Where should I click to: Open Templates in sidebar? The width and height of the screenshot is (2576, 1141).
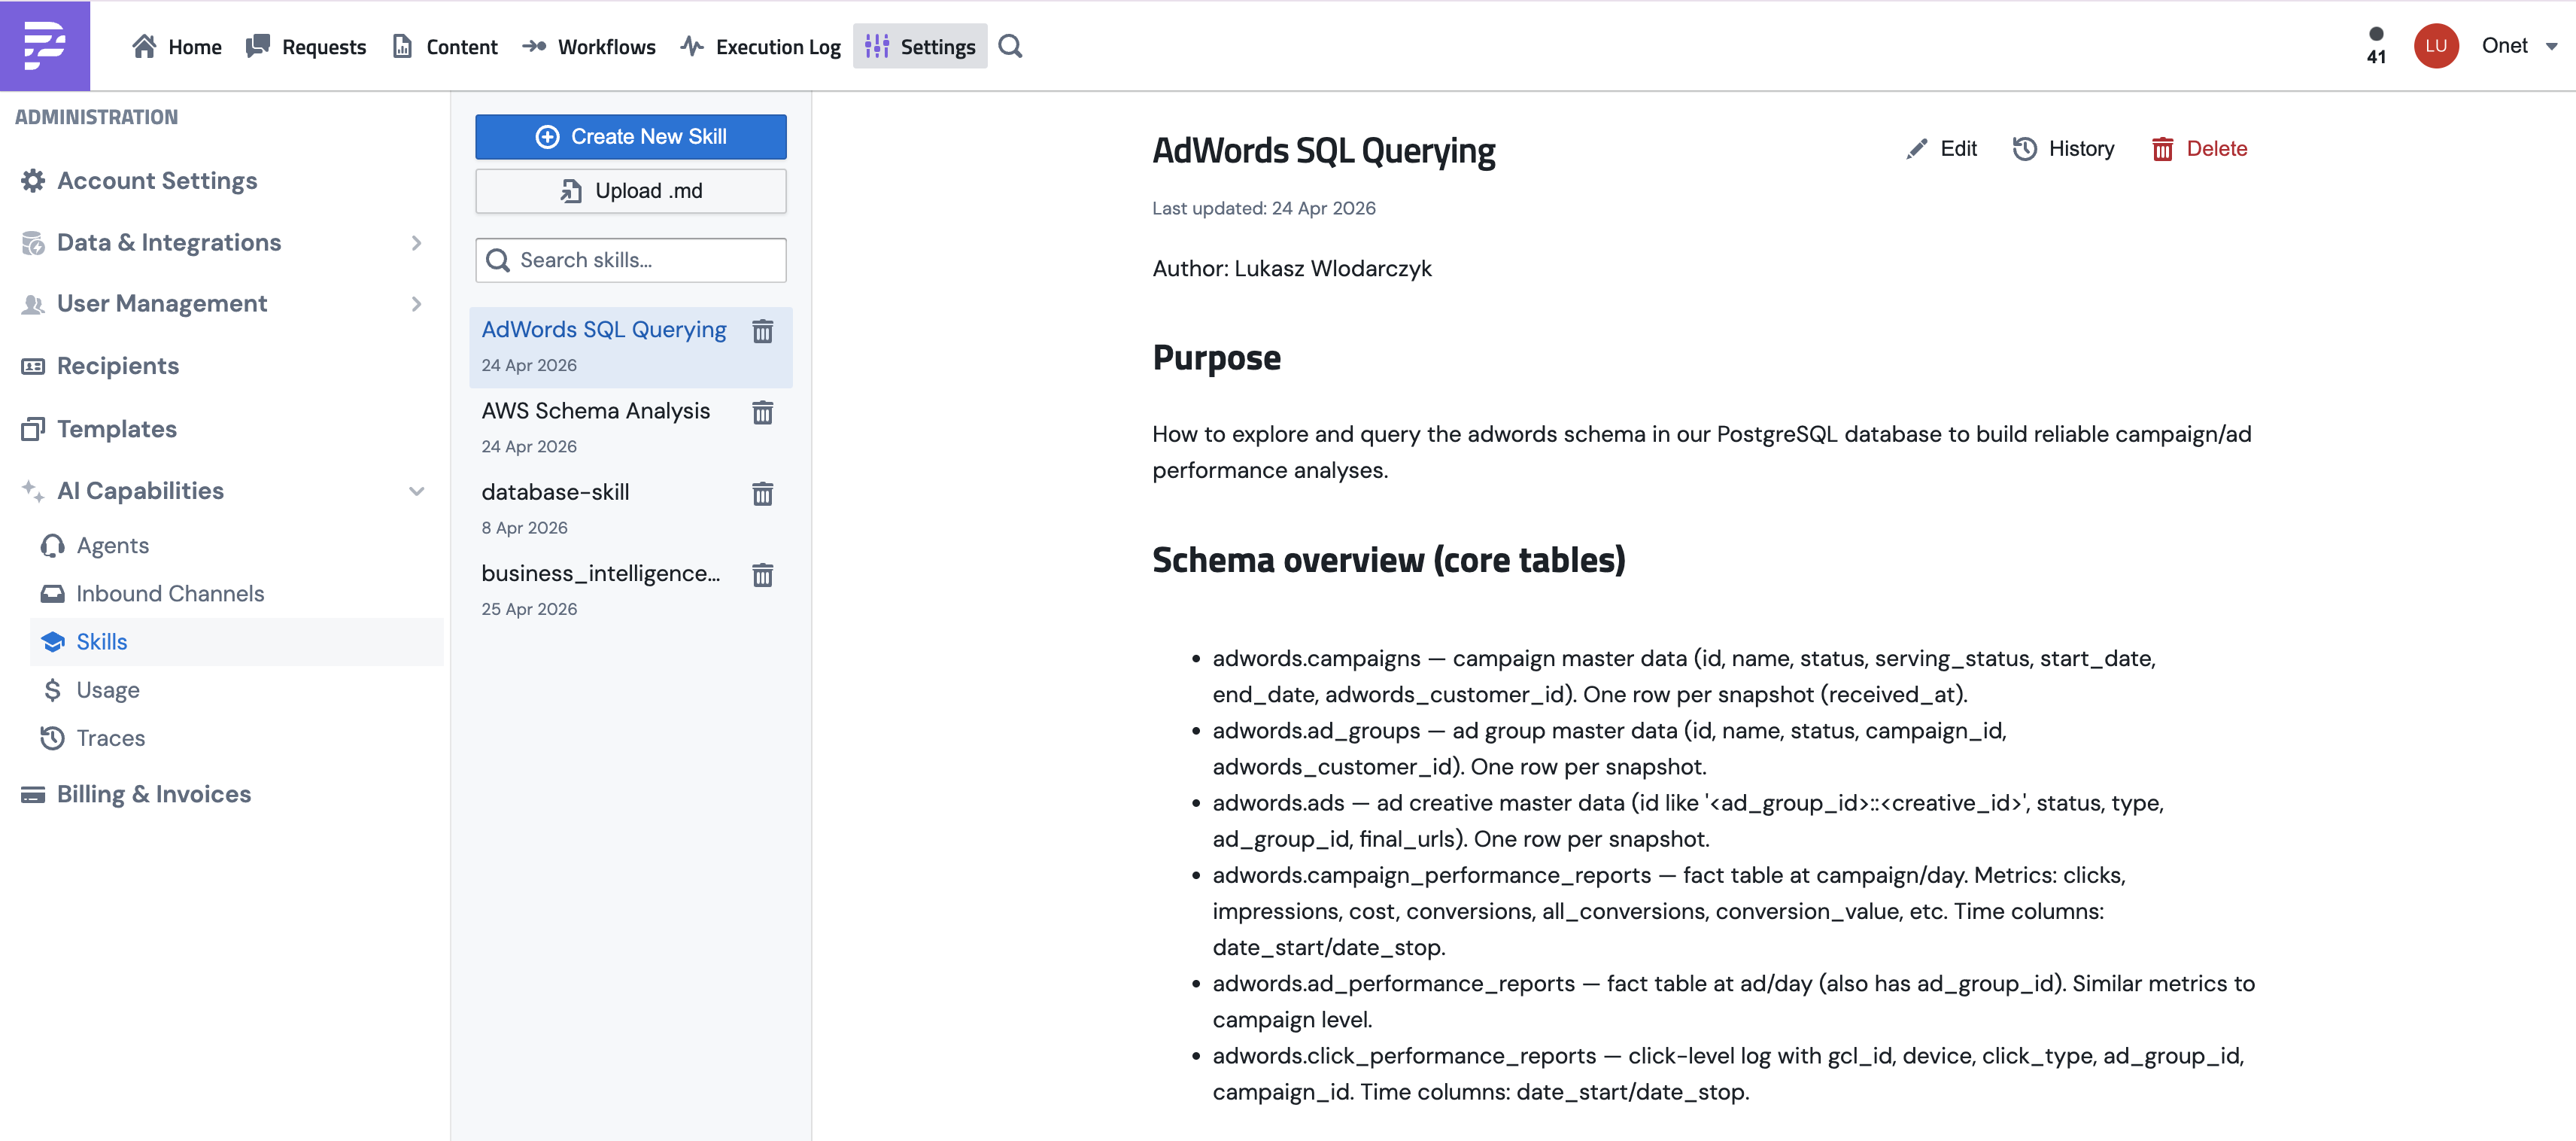pos(117,429)
